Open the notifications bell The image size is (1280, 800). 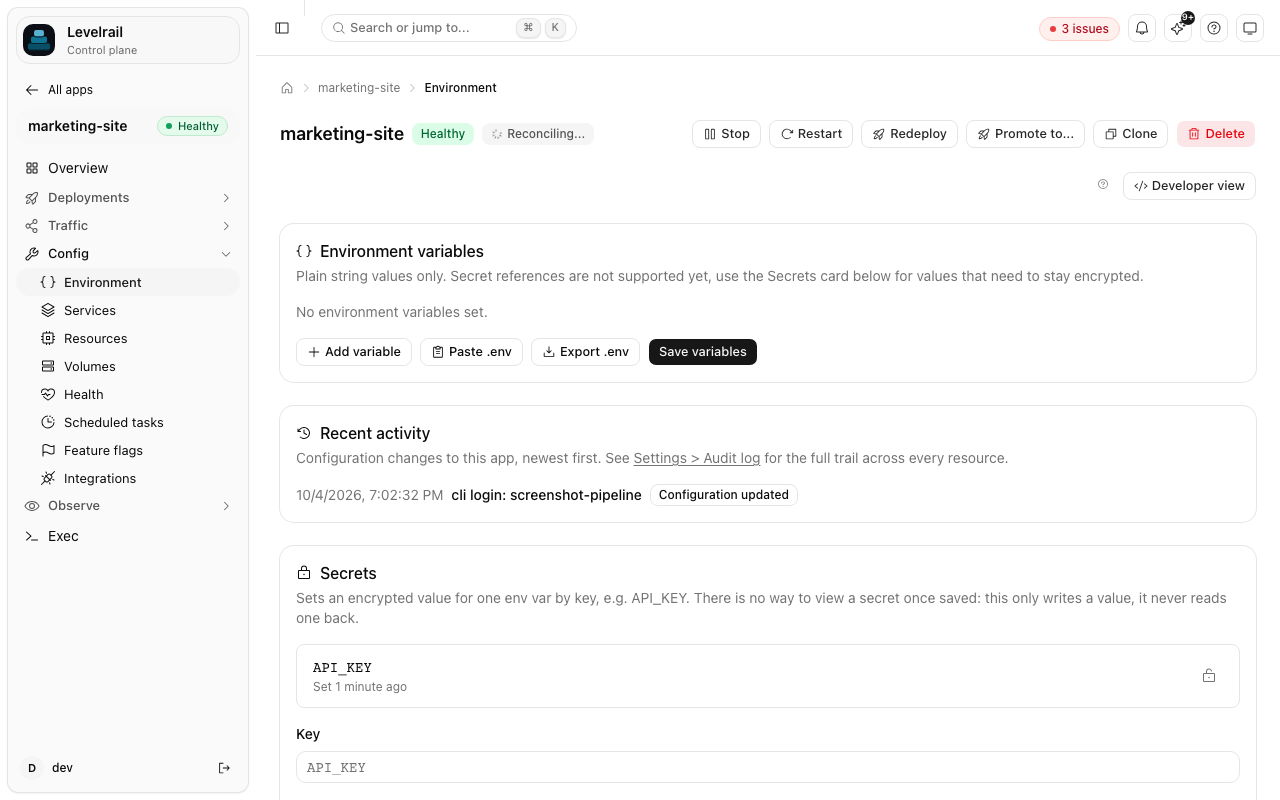tap(1142, 28)
